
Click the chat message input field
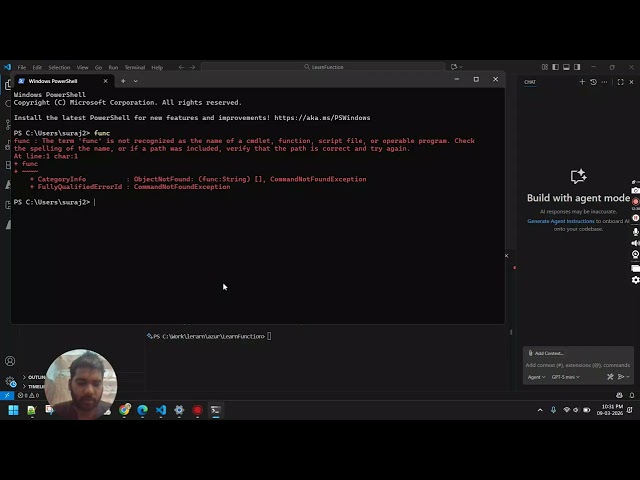pyautogui.click(x=578, y=365)
